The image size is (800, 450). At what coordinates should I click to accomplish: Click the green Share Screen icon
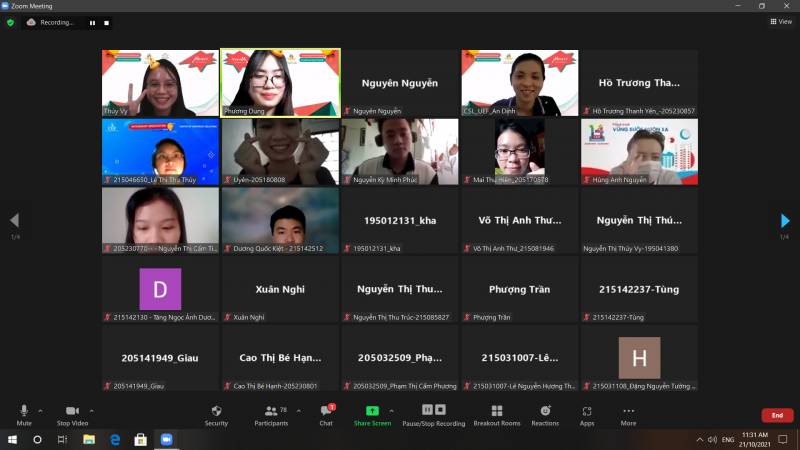372,411
